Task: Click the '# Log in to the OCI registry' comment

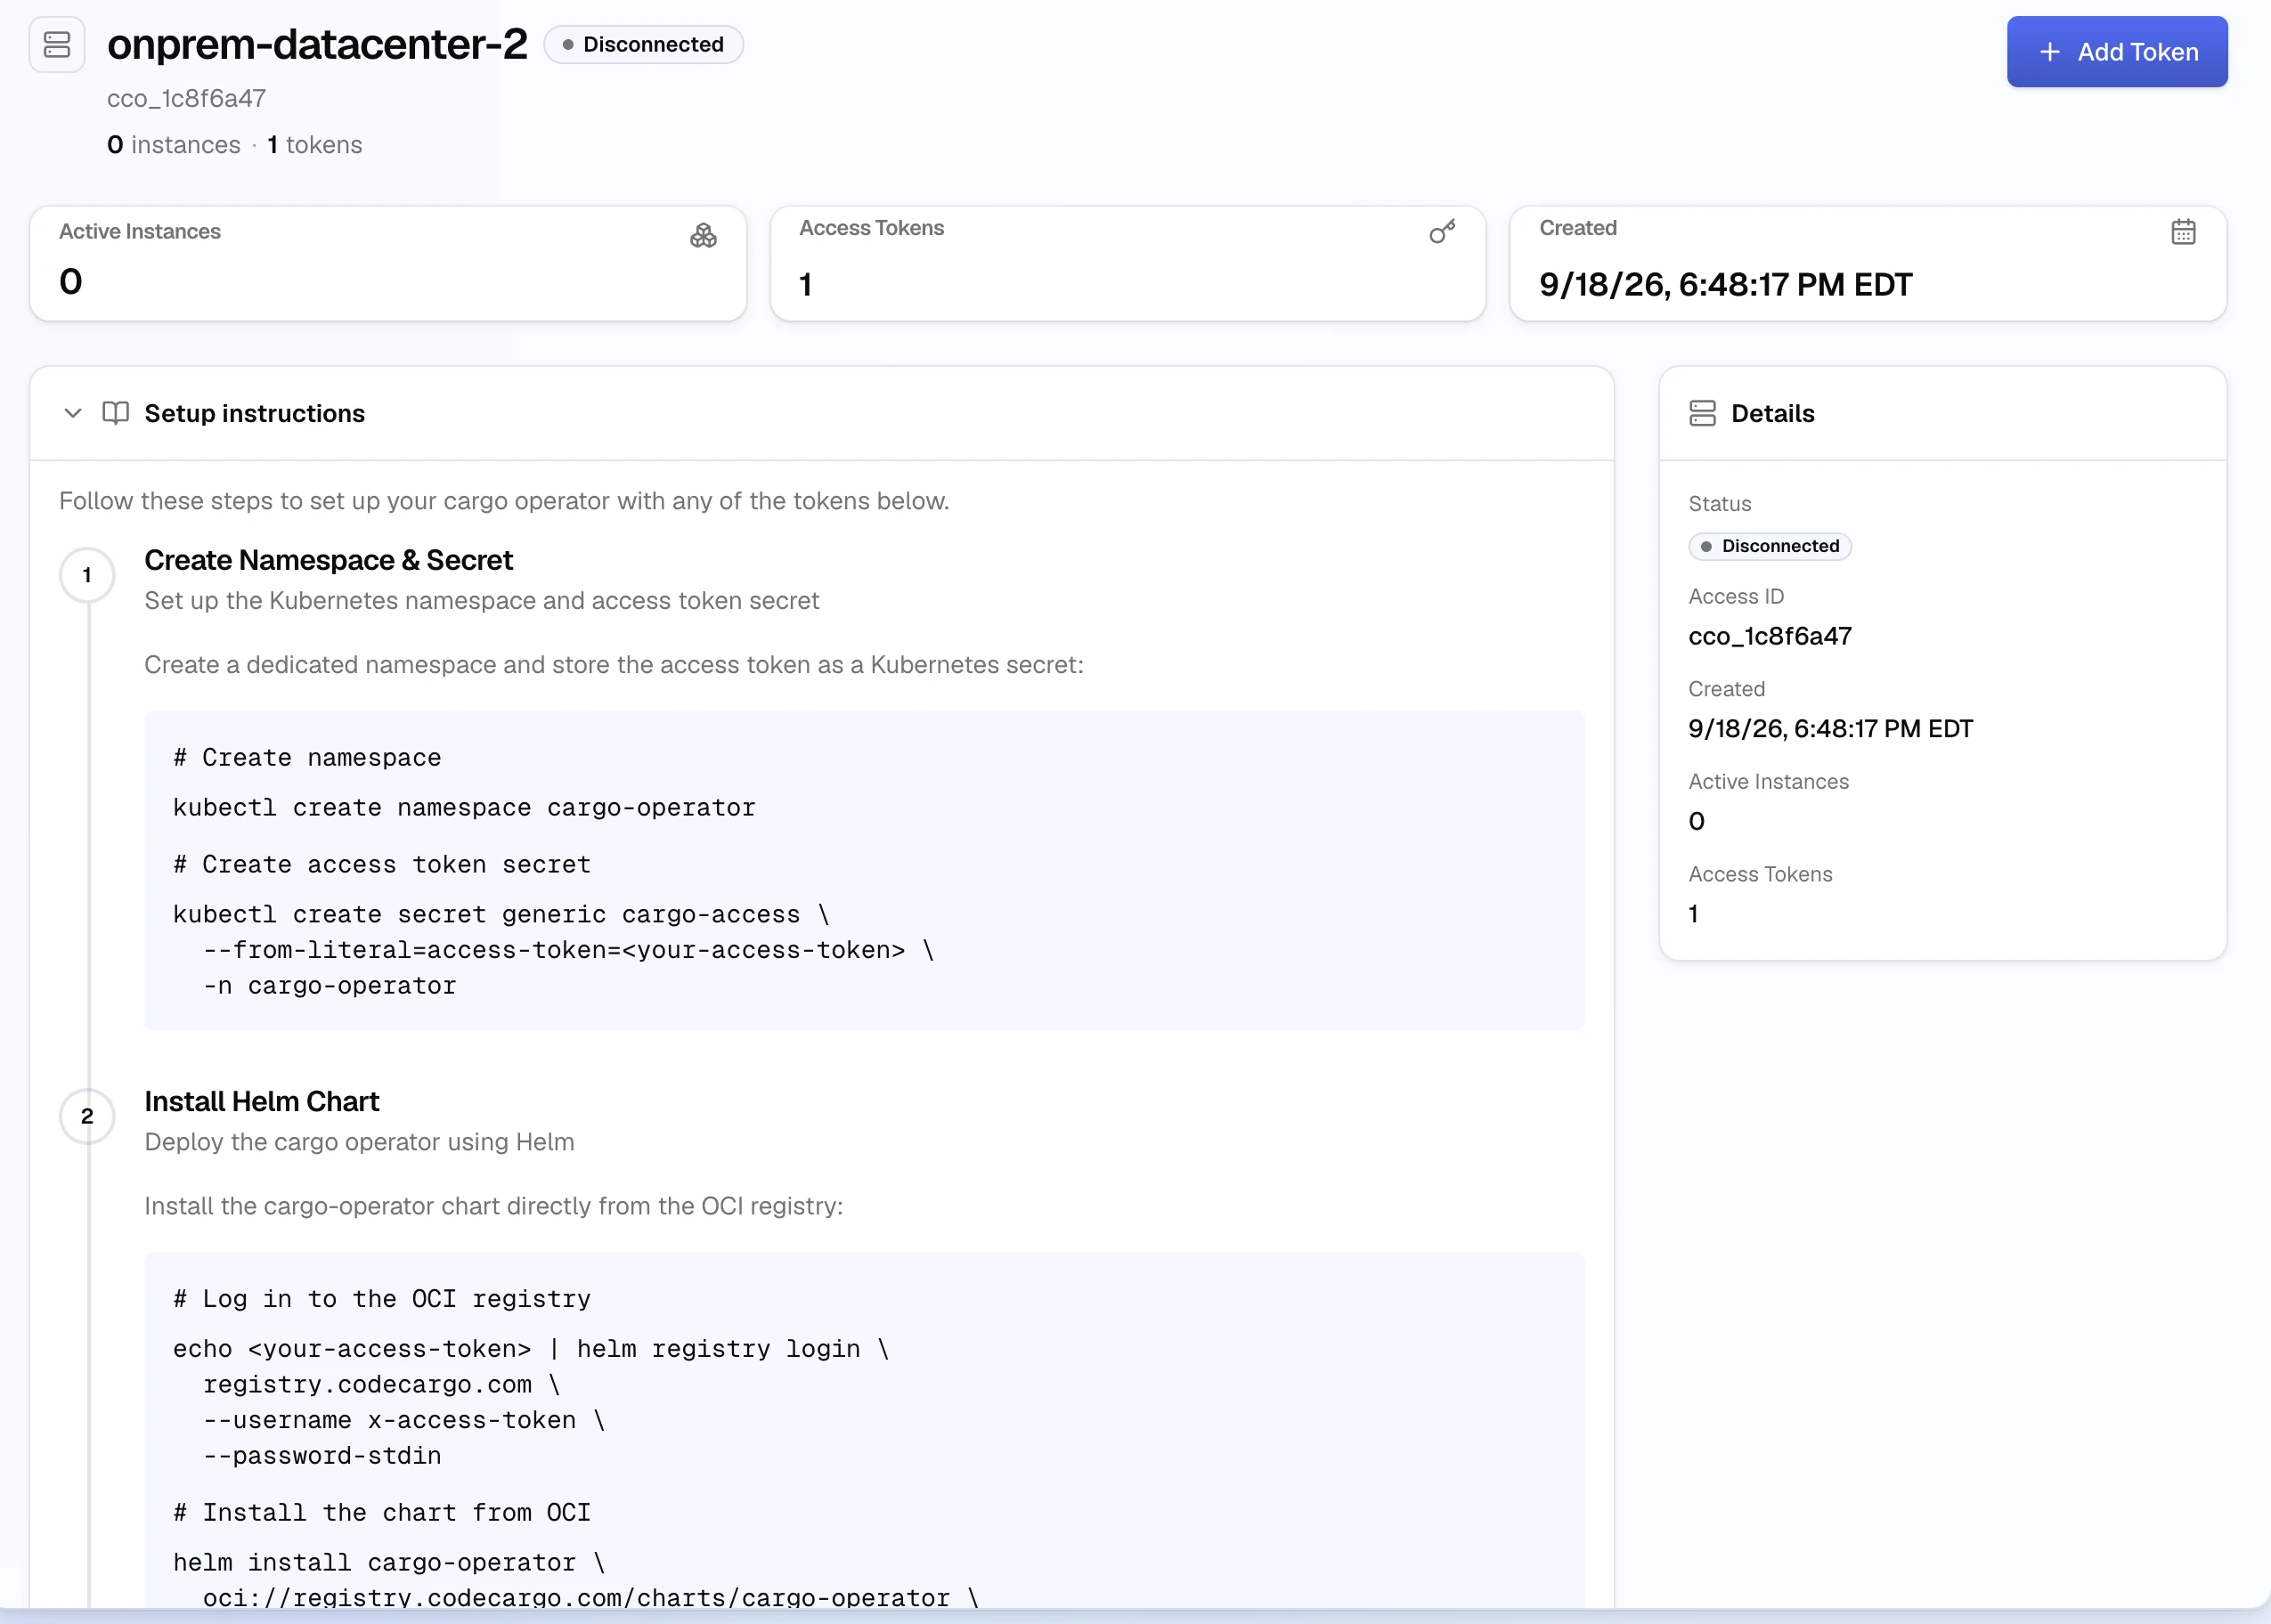Action: pos(382,1298)
